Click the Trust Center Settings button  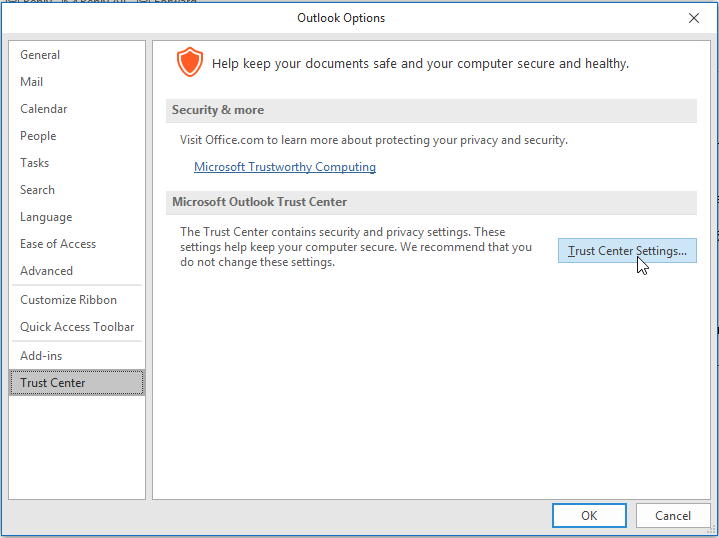coord(626,251)
